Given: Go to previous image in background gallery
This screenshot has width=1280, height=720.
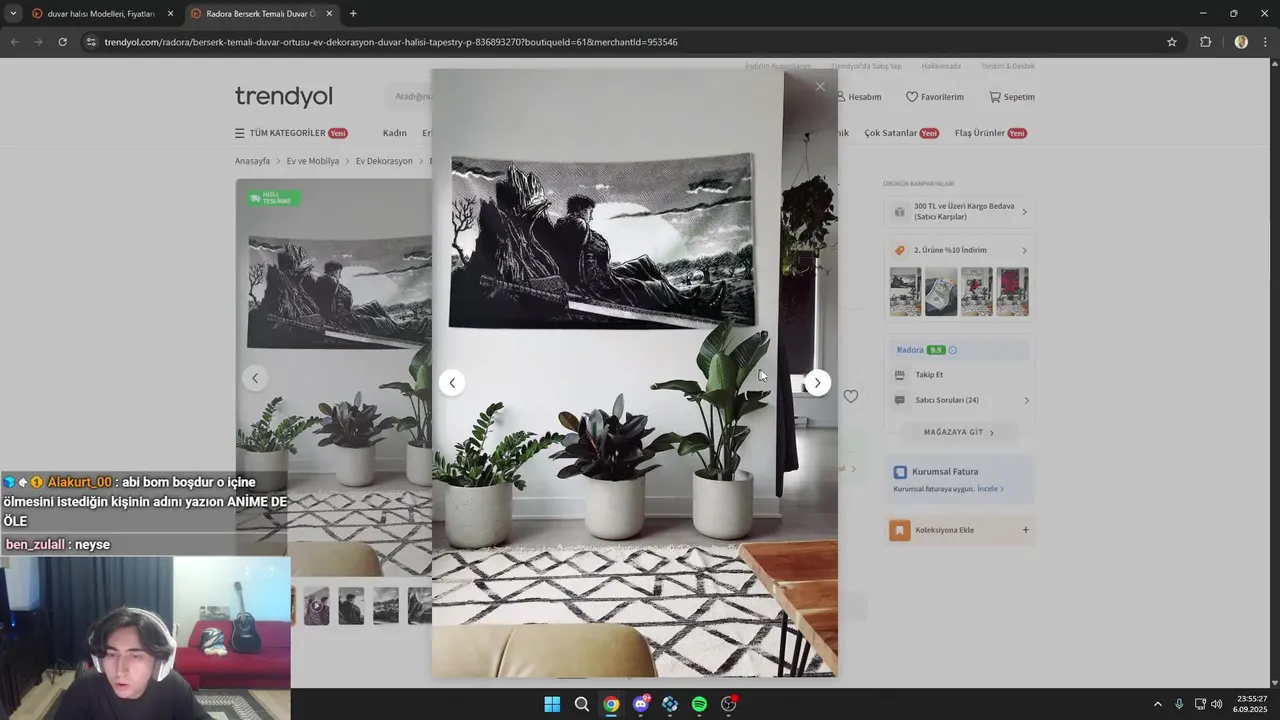Looking at the screenshot, I should tap(255, 378).
